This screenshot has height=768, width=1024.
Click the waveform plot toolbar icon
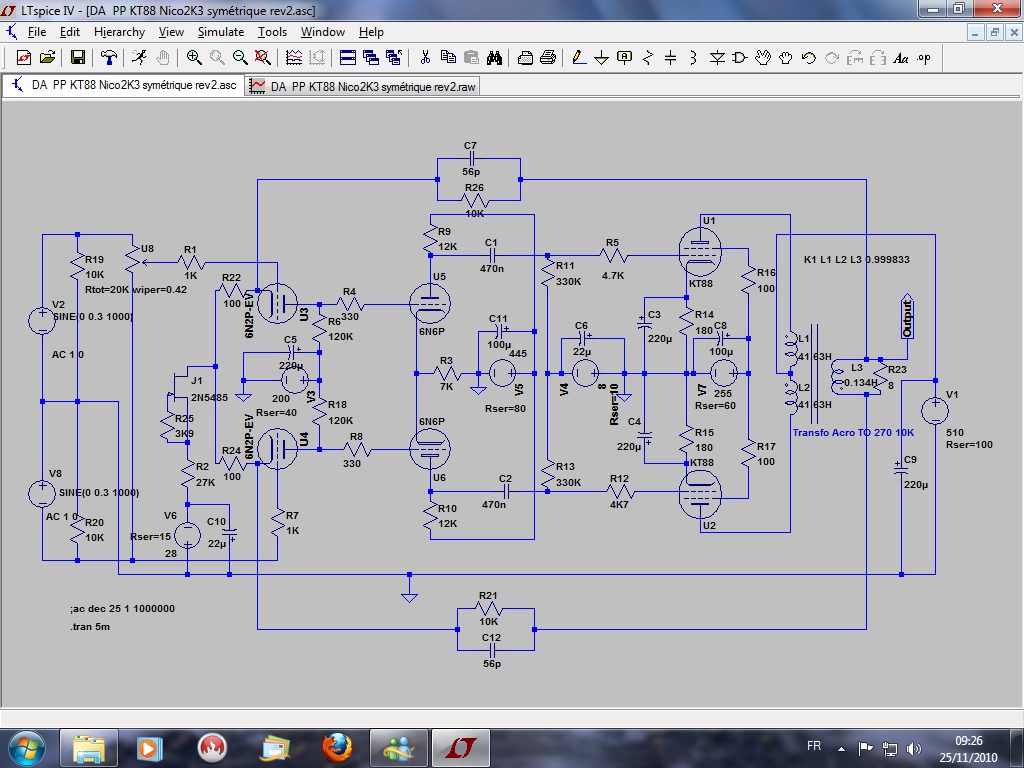[294, 58]
